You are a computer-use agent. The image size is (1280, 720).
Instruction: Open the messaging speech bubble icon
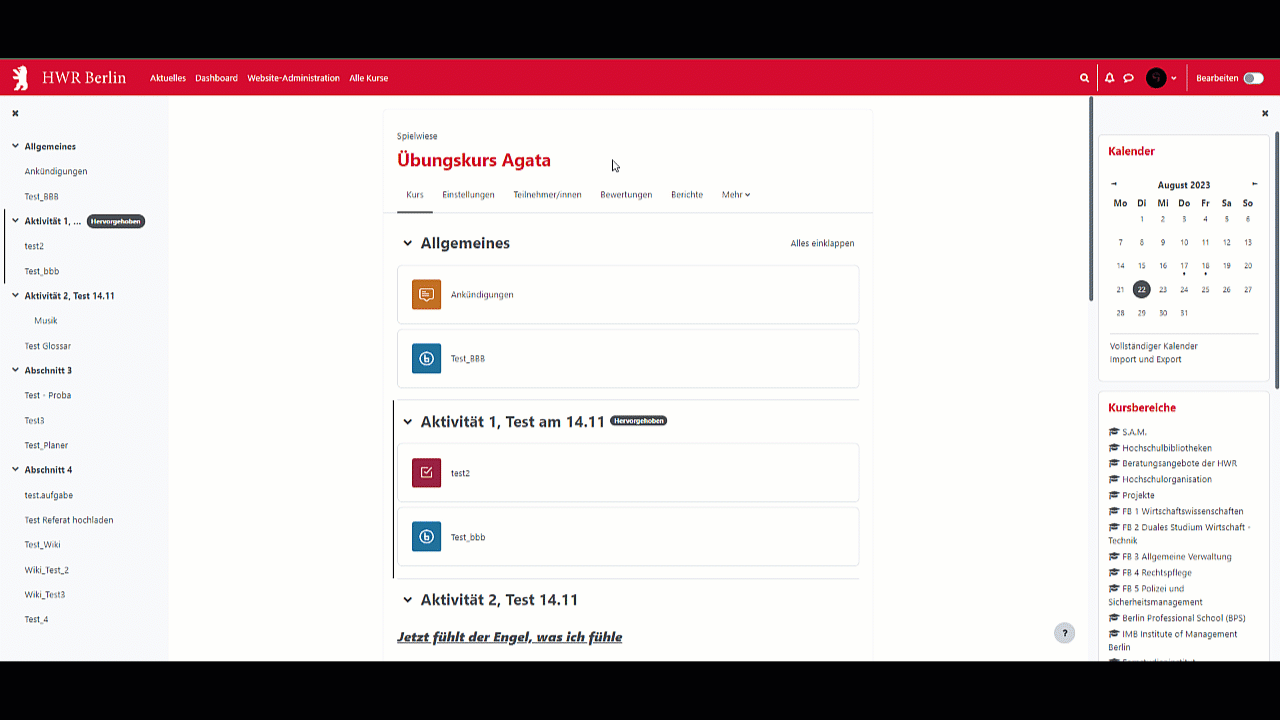(1128, 78)
